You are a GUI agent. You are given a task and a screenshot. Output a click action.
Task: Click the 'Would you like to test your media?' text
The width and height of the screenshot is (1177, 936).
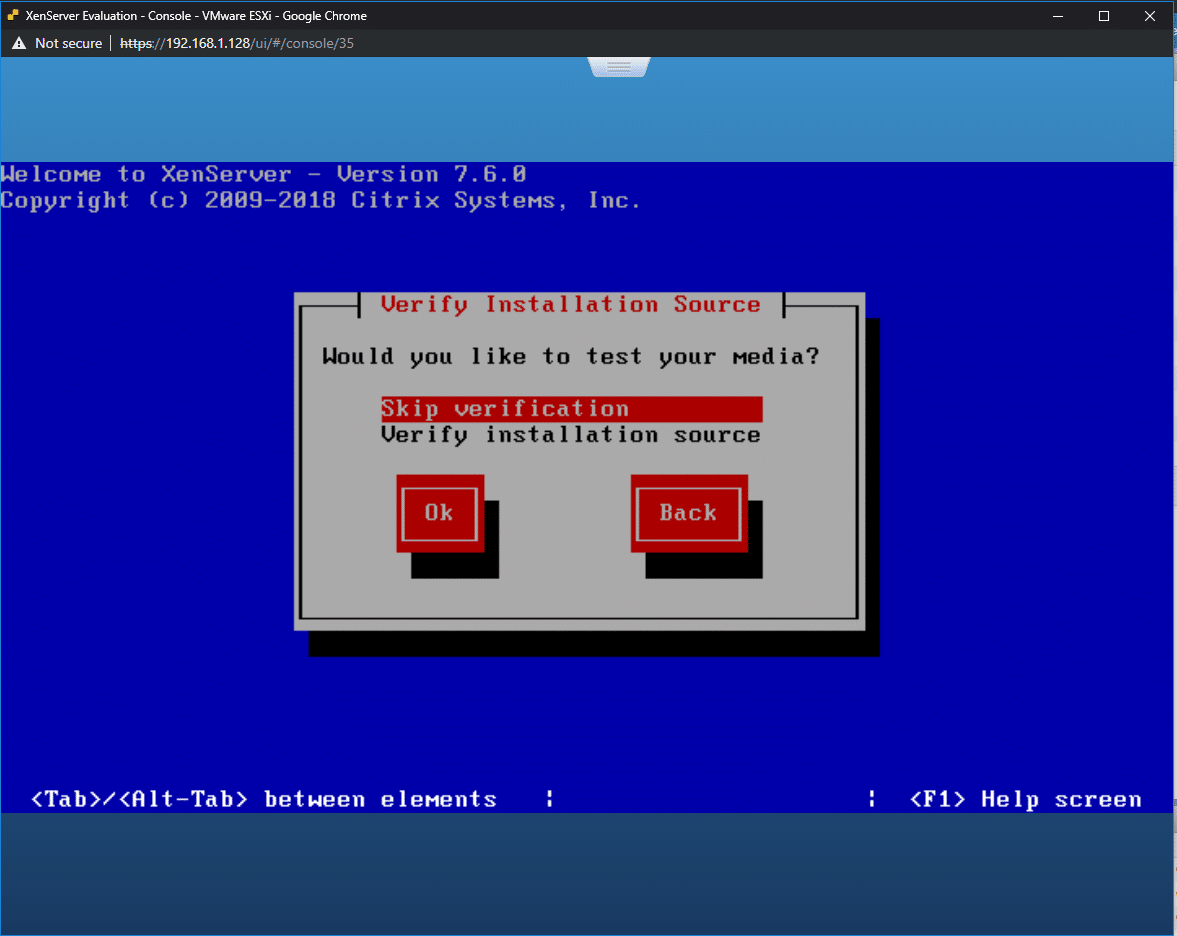point(570,357)
